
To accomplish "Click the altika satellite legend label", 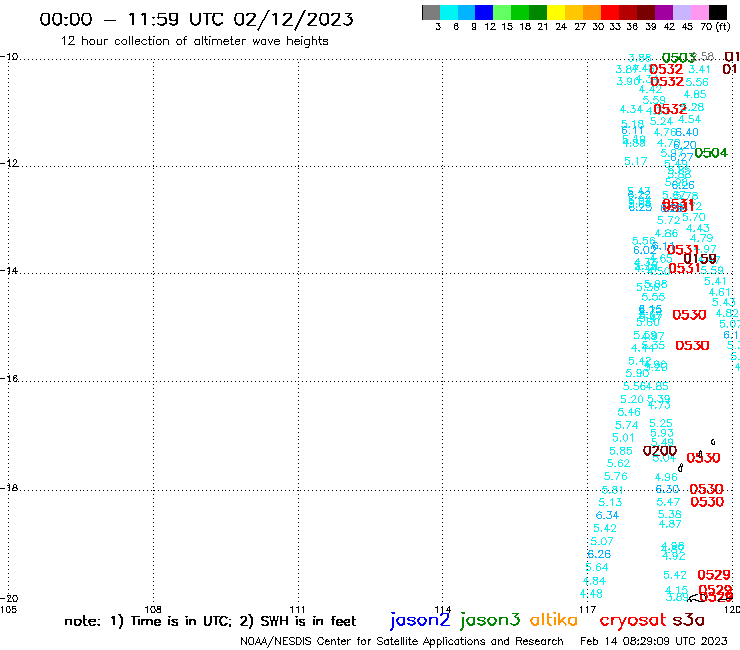I will click(554, 620).
